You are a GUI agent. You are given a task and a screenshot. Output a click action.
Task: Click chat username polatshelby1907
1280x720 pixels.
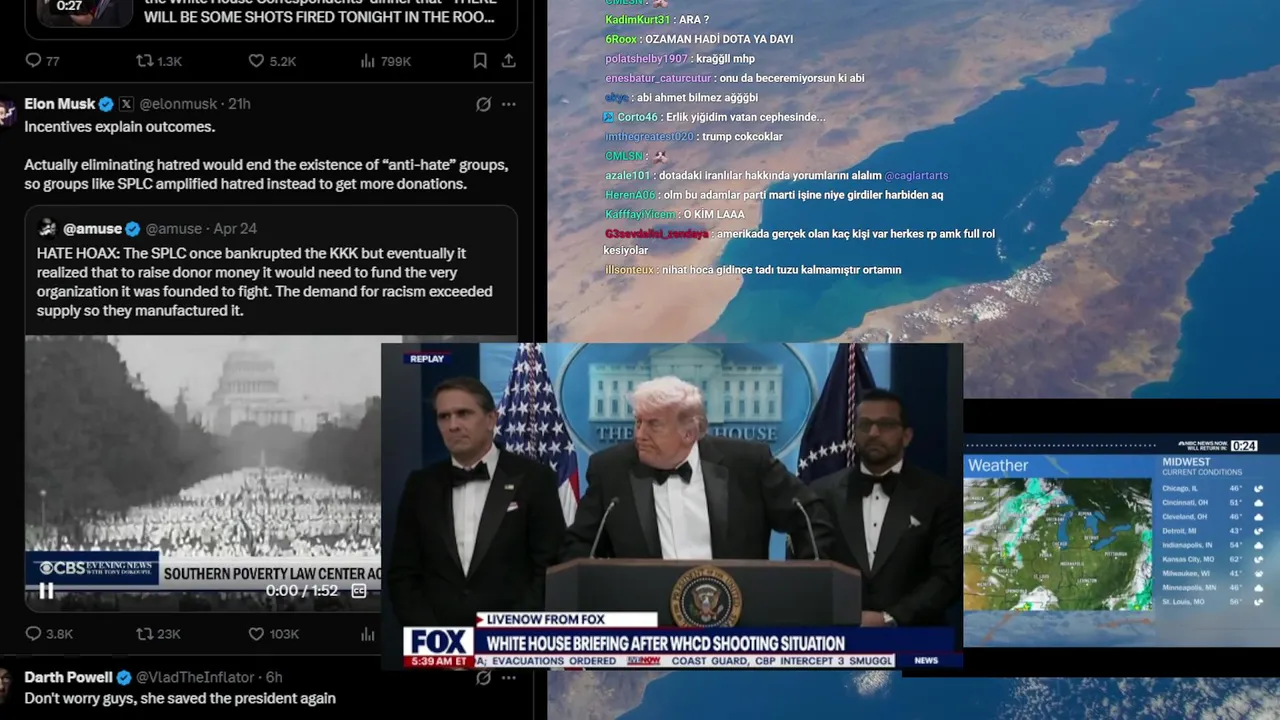646,59
